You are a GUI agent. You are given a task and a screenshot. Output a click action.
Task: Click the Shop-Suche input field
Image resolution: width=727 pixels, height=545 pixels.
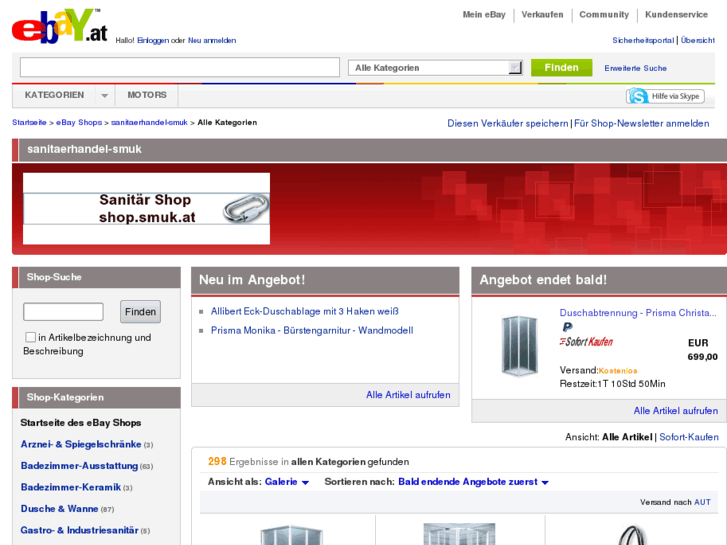(63, 312)
